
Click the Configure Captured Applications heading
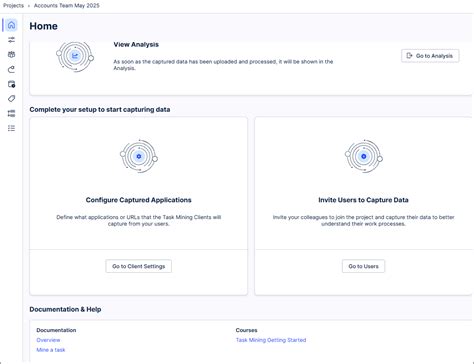pos(139,200)
